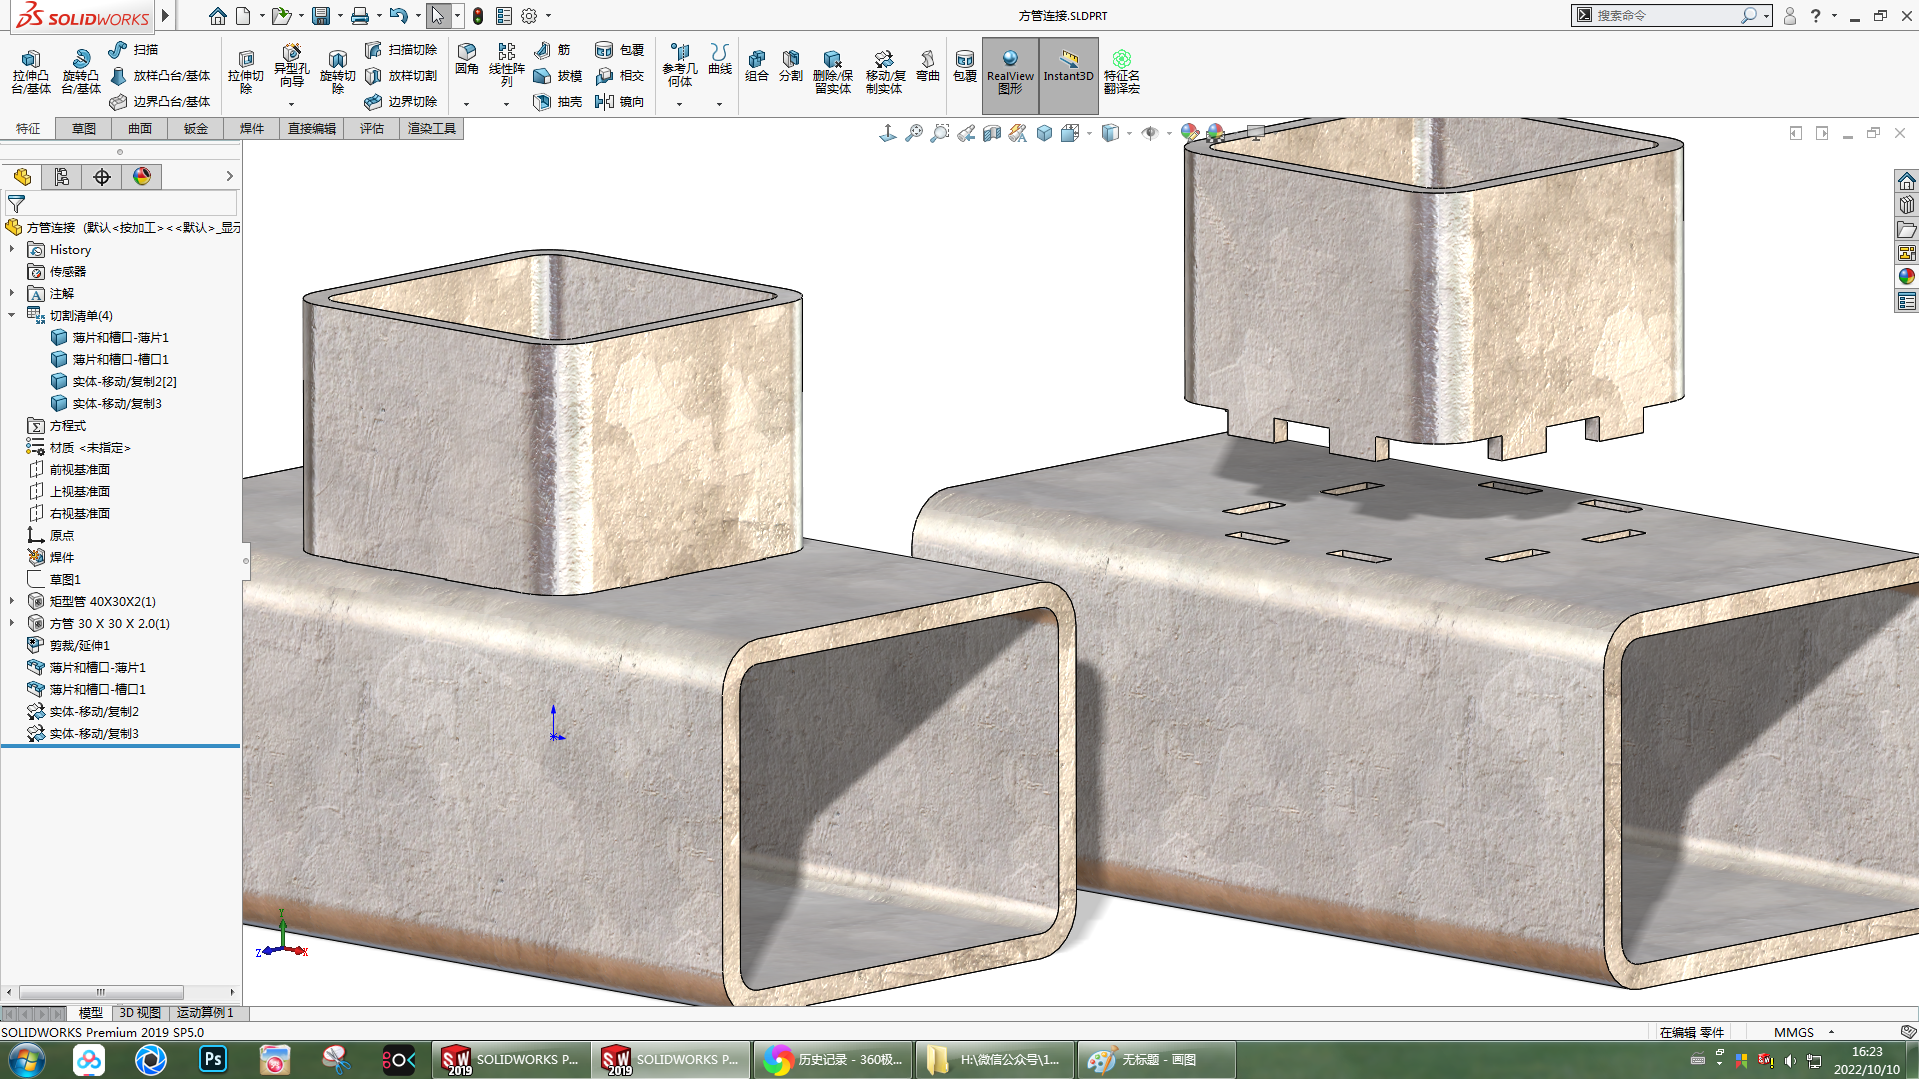Switch to PropertyManager tab icon

(x=62, y=177)
